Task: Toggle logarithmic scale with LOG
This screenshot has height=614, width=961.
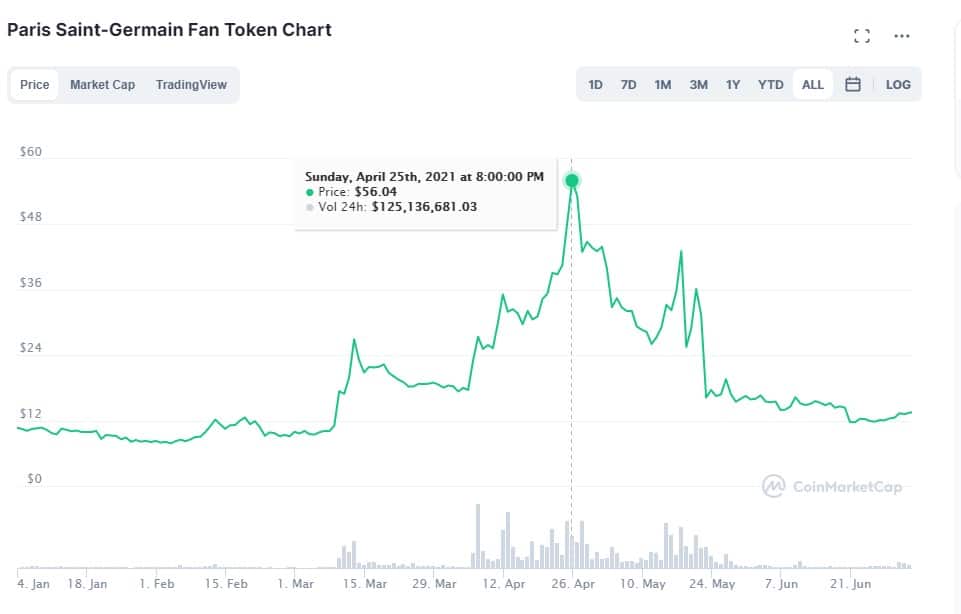Action: click(897, 85)
